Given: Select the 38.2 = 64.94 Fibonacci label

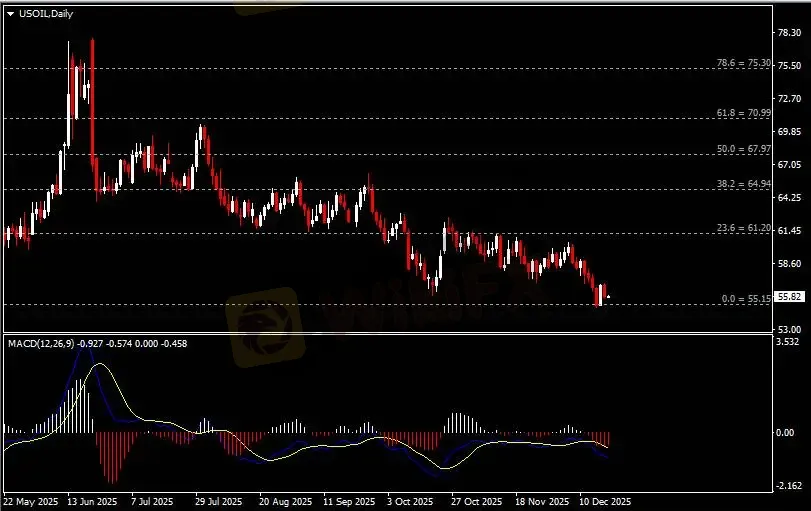Looking at the screenshot, I should point(743,184).
